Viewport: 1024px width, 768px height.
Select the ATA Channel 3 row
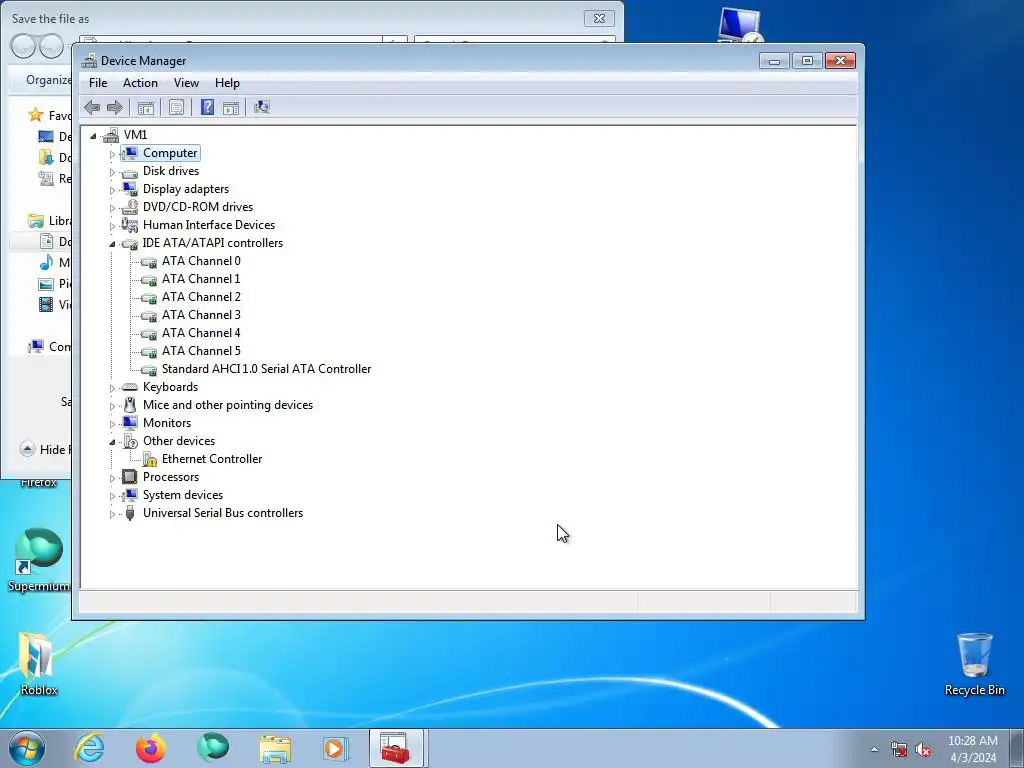201,315
